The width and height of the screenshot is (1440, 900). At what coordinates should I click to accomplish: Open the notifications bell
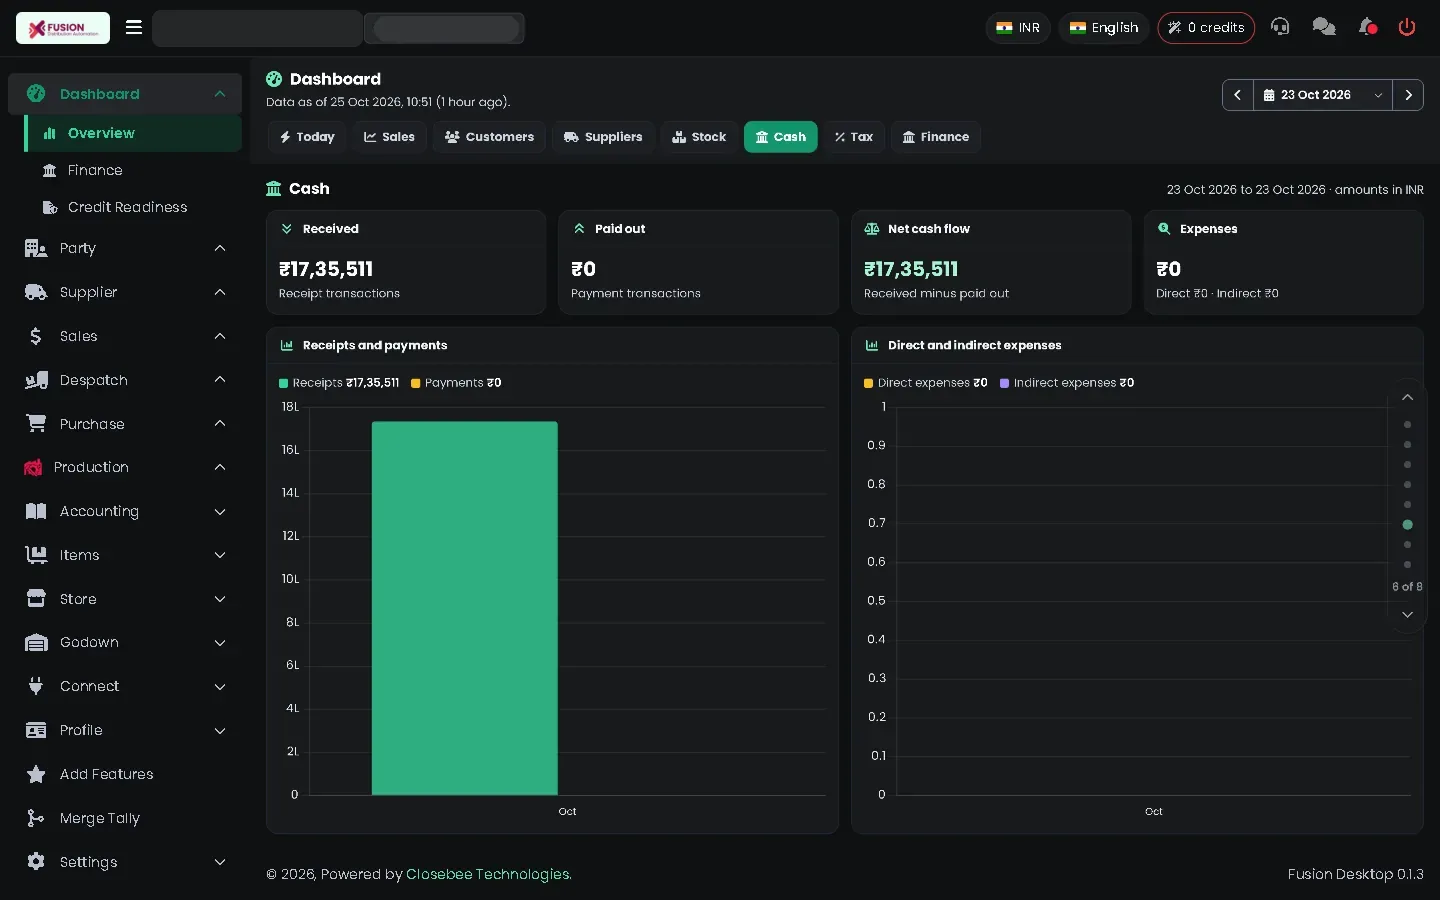[x=1367, y=27]
